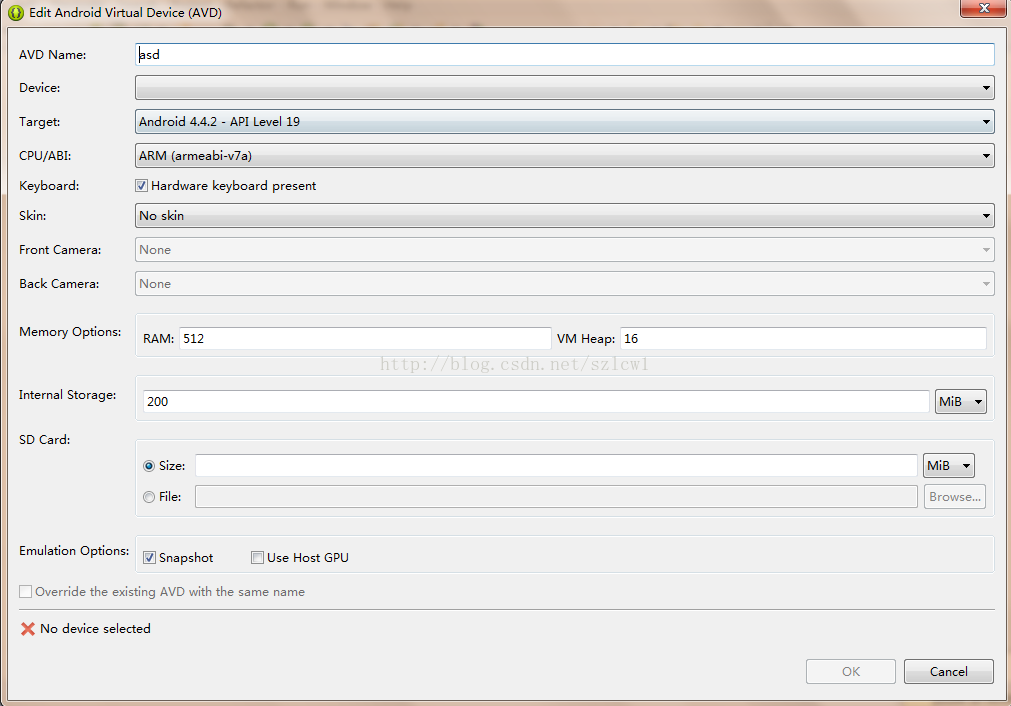Click the Internal Storage label
The height and width of the screenshot is (706, 1011).
[x=68, y=395]
